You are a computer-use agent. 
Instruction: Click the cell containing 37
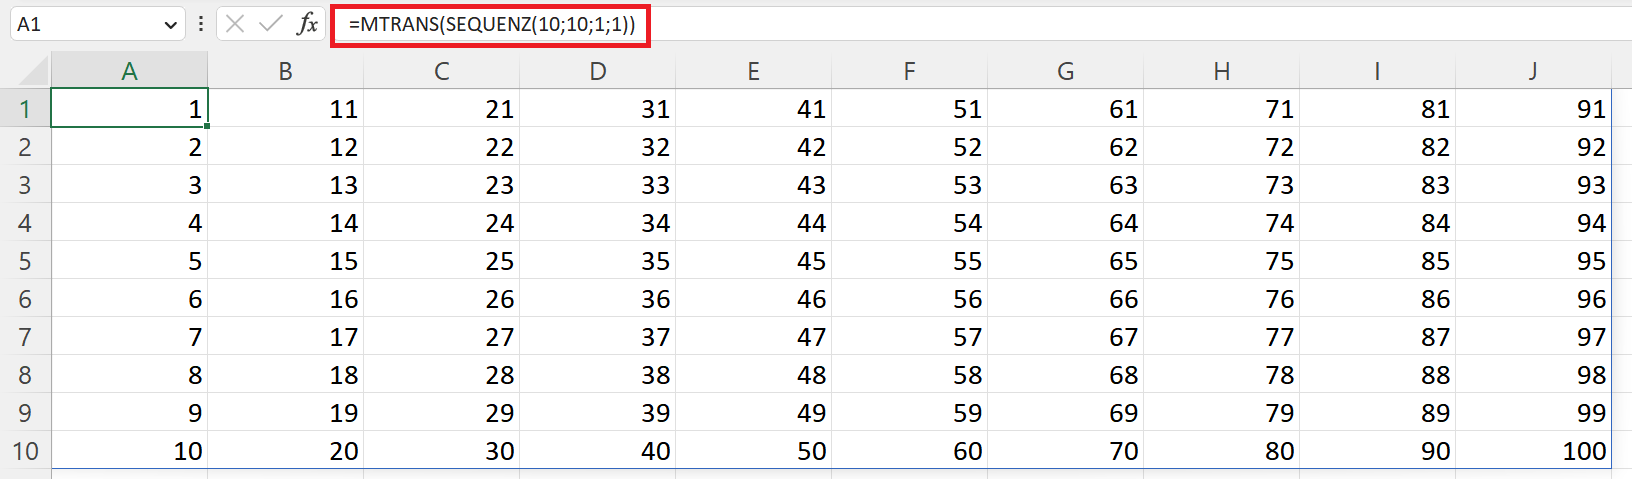(x=597, y=336)
